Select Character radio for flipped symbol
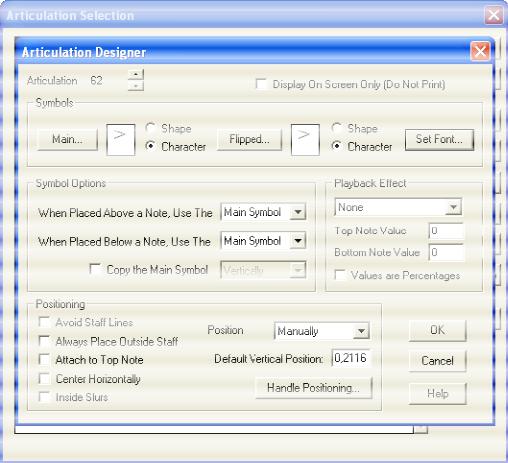Image resolution: width=508 pixels, height=463 pixels. click(336, 146)
